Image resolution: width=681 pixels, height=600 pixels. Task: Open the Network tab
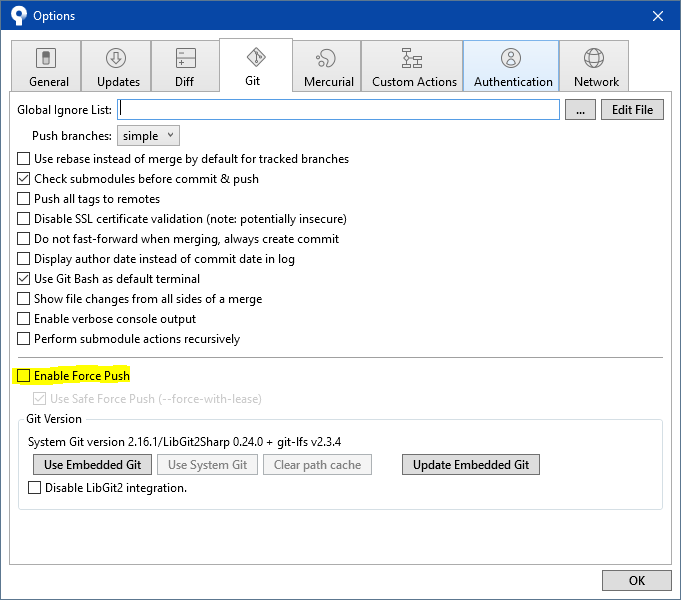point(594,66)
